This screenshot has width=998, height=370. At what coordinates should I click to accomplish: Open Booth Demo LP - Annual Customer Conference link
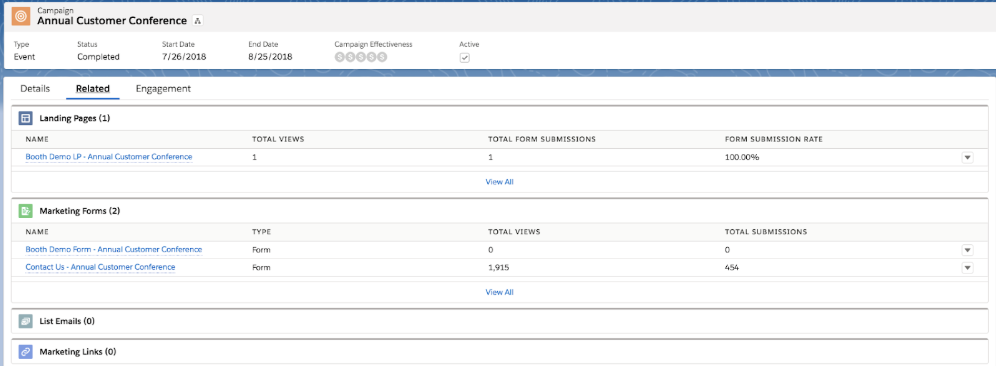tap(109, 157)
